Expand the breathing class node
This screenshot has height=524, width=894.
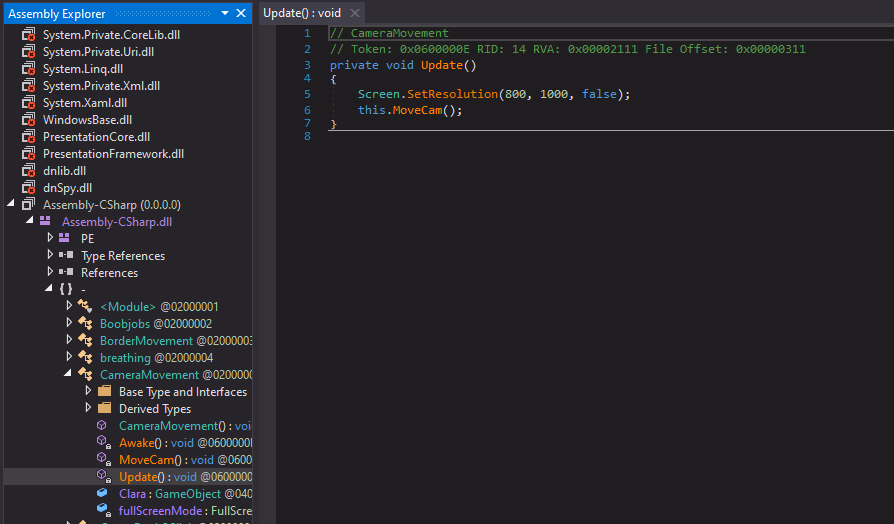click(x=69, y=357)
